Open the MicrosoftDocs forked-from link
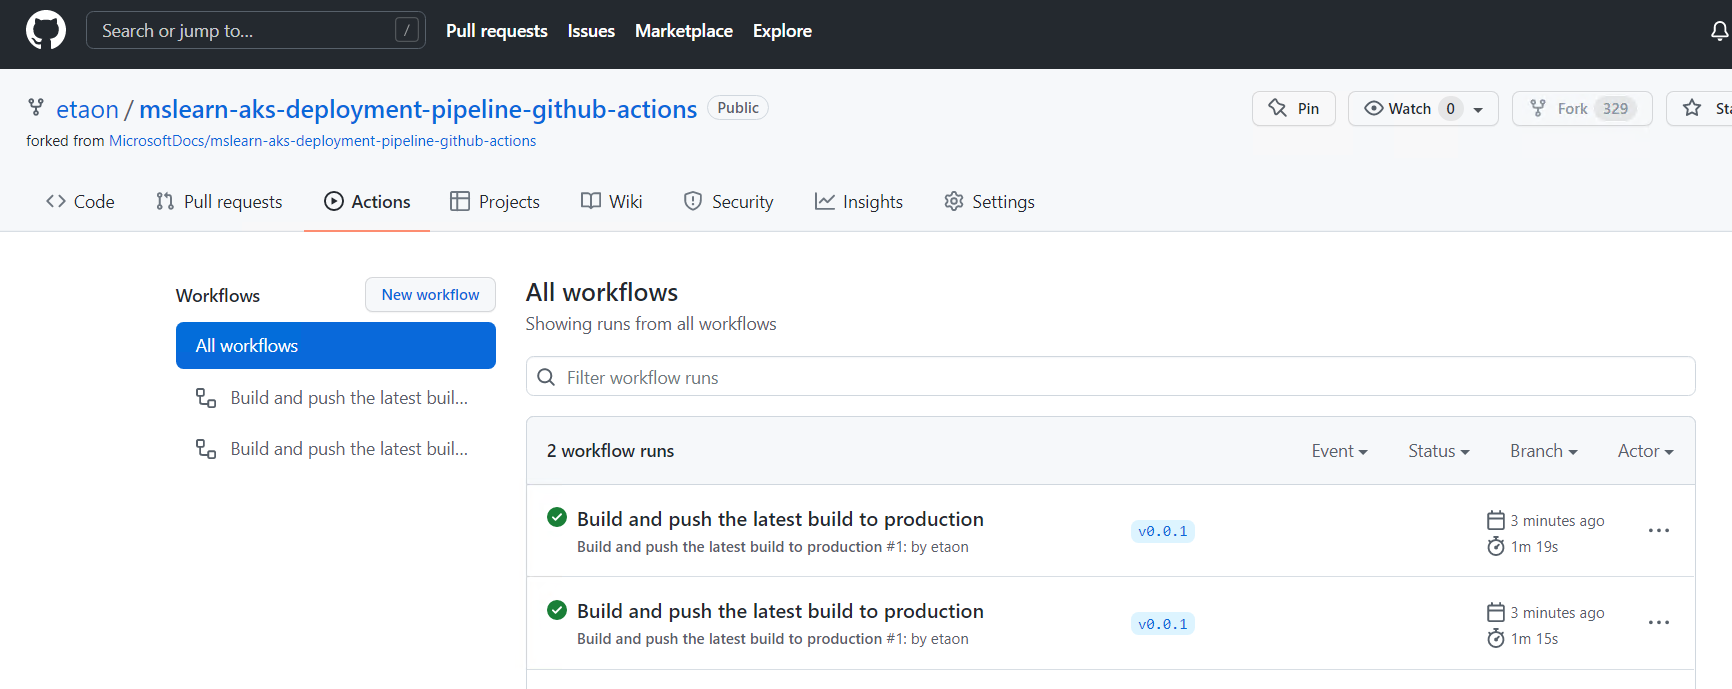 [x=322, y=141]
